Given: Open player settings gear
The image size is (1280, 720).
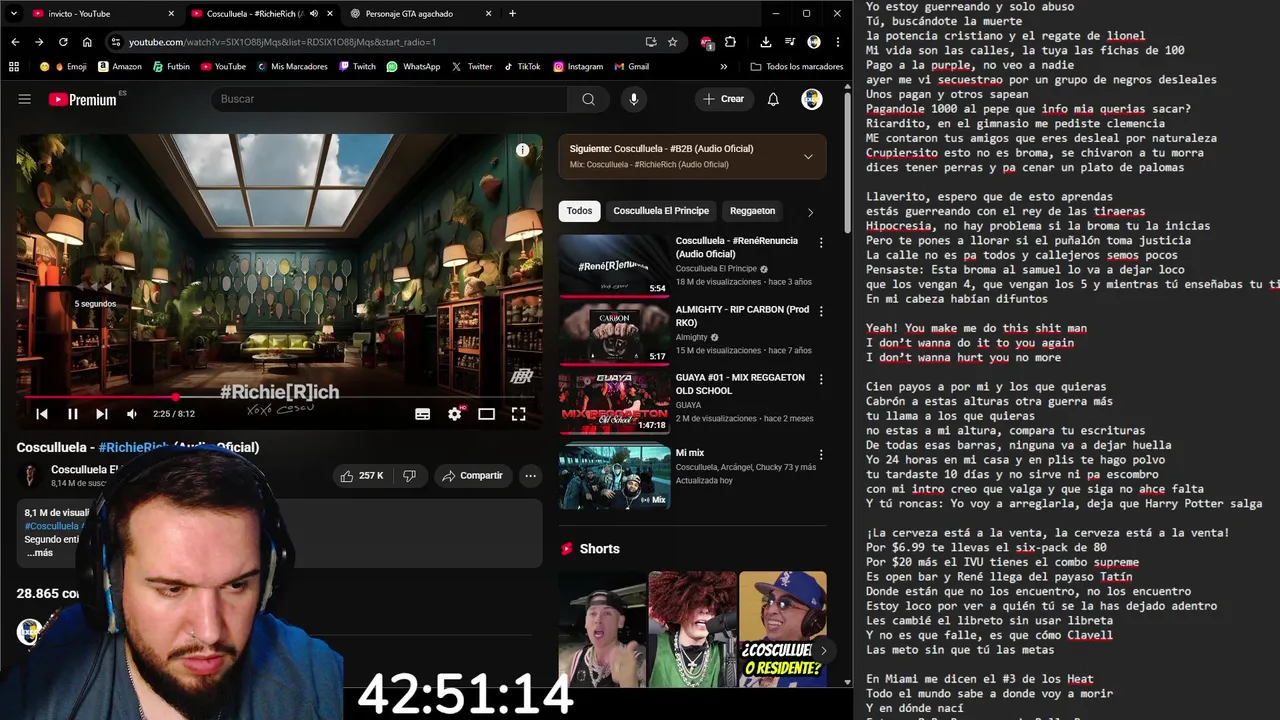Looking at the screenshot, I should [455, 414].
